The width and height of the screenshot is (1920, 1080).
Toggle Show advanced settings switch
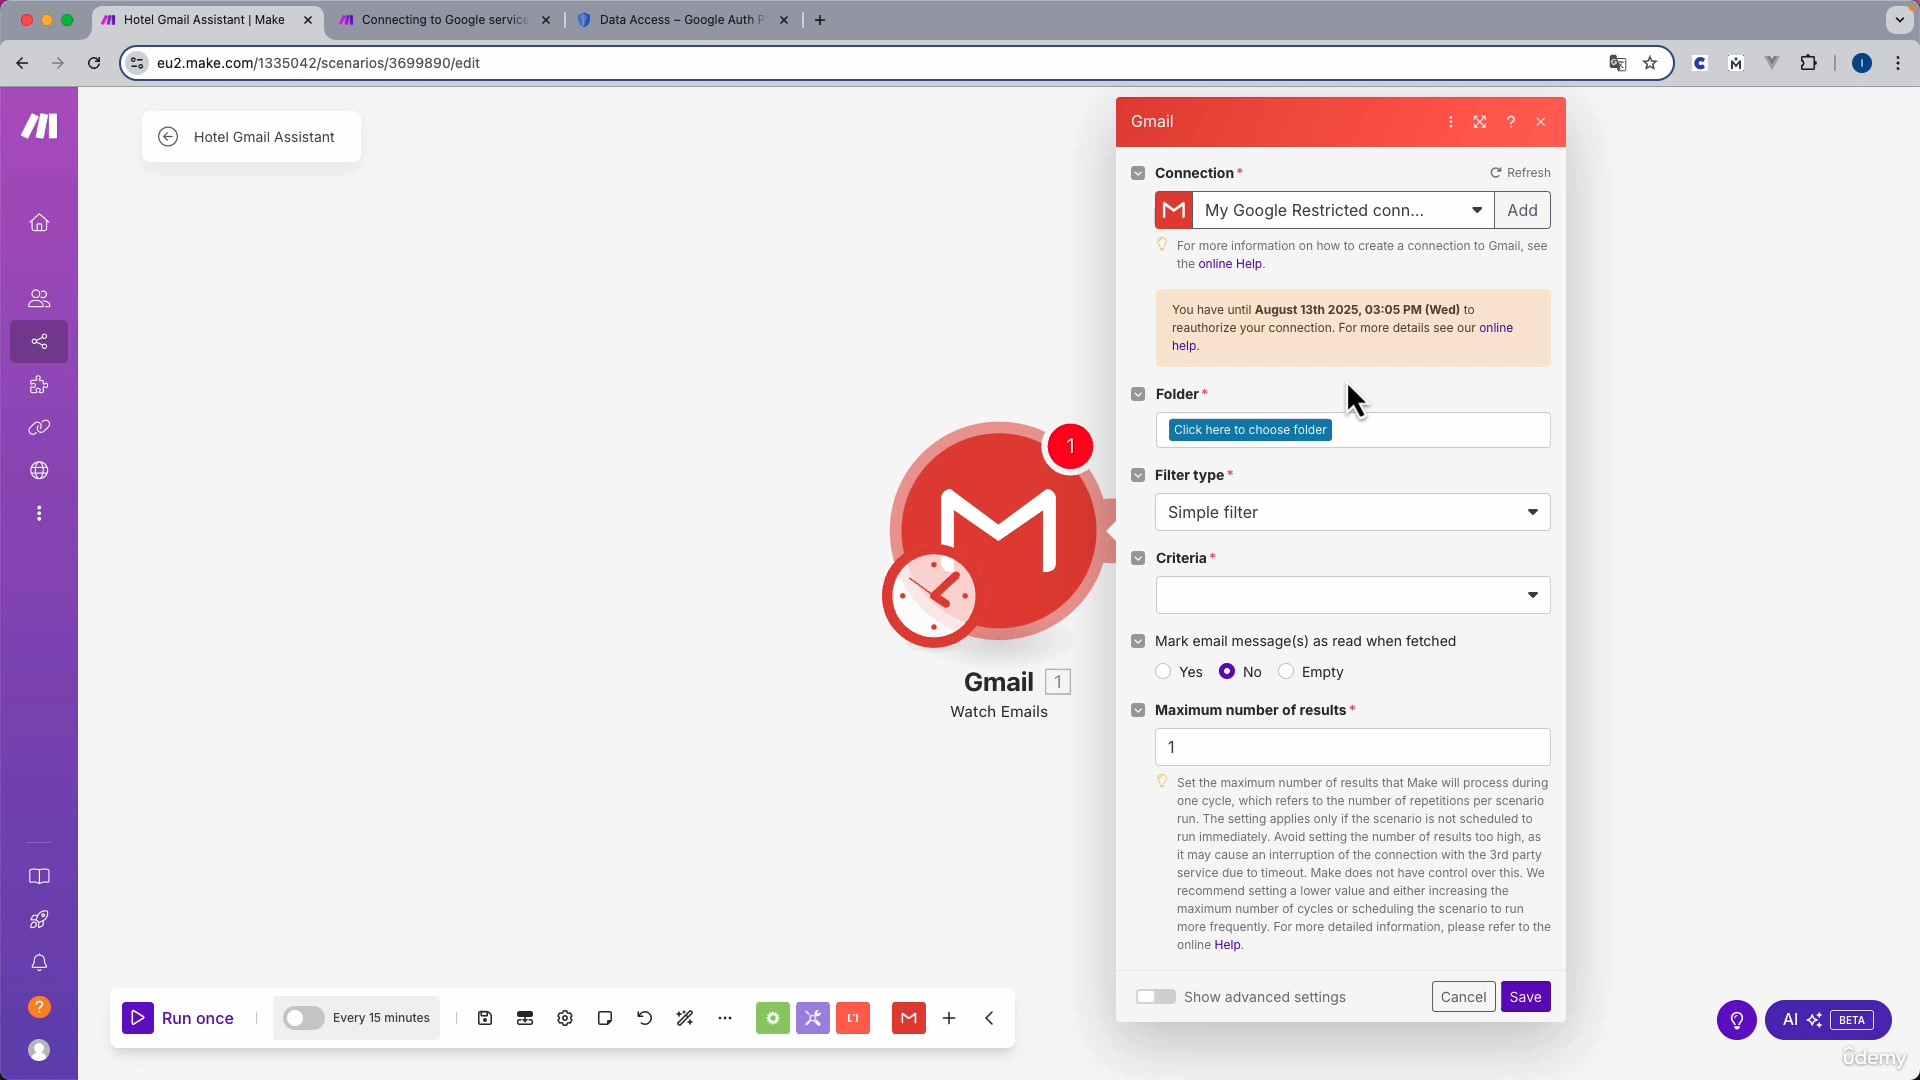(x=1156, y=997)
